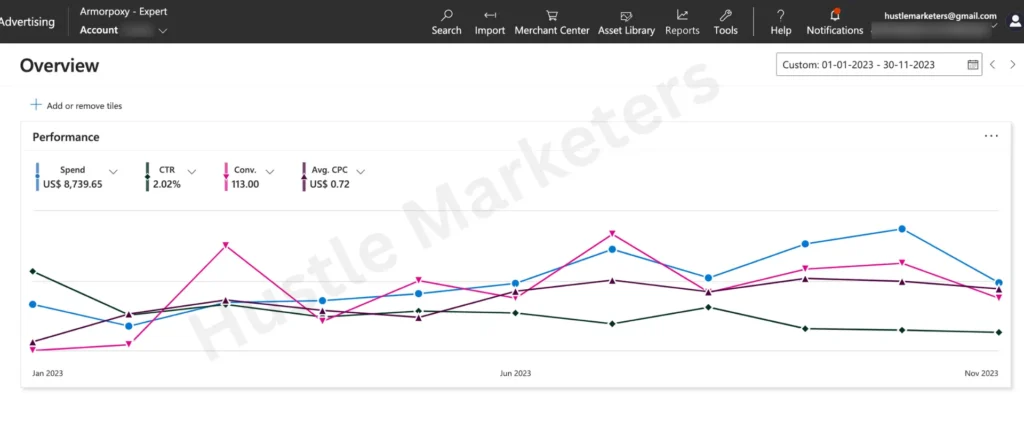Open the Tools wrench icon

(x=726, y=15)
